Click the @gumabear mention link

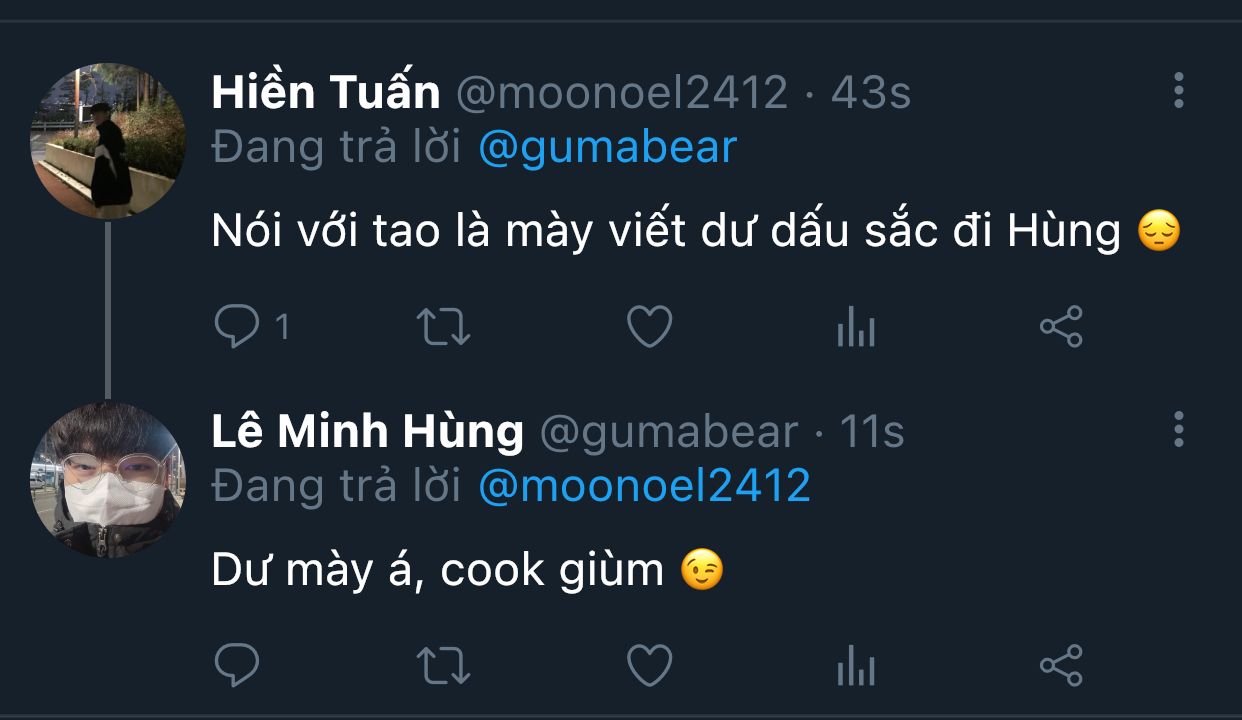[607, 148]
